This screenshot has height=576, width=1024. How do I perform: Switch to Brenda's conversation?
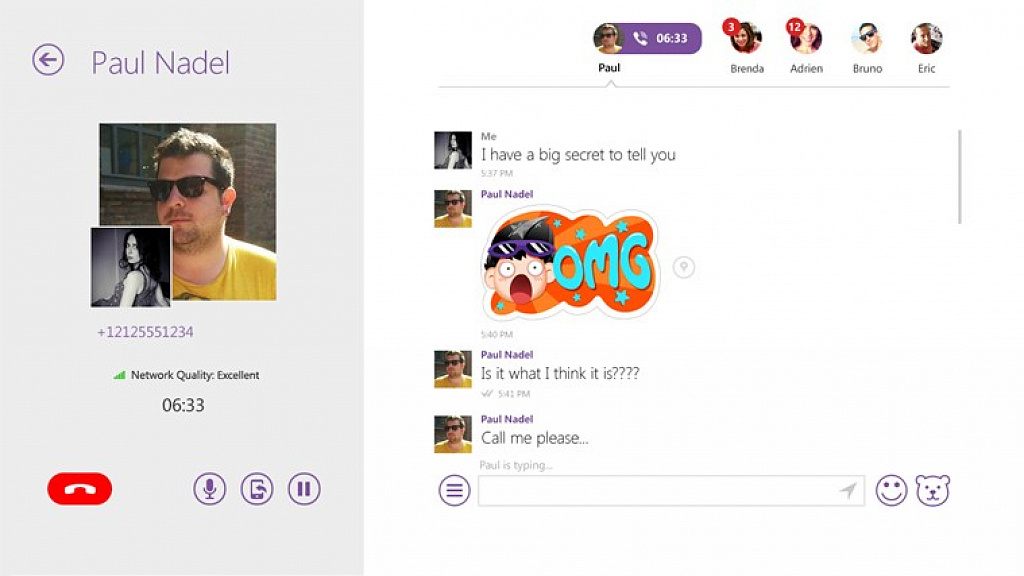point(746,47)
